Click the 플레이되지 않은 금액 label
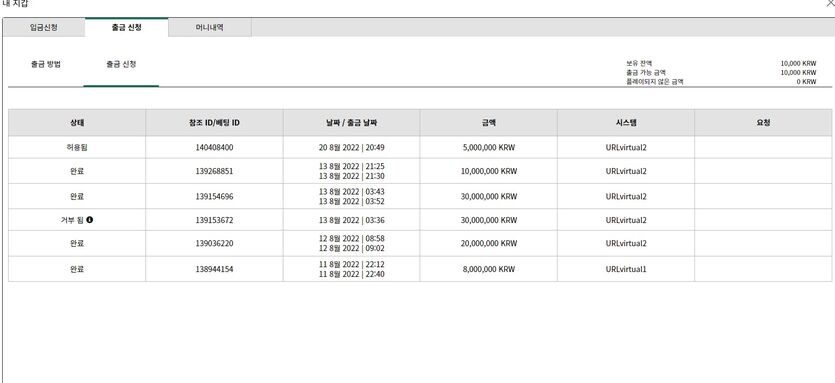 point(654,82)
